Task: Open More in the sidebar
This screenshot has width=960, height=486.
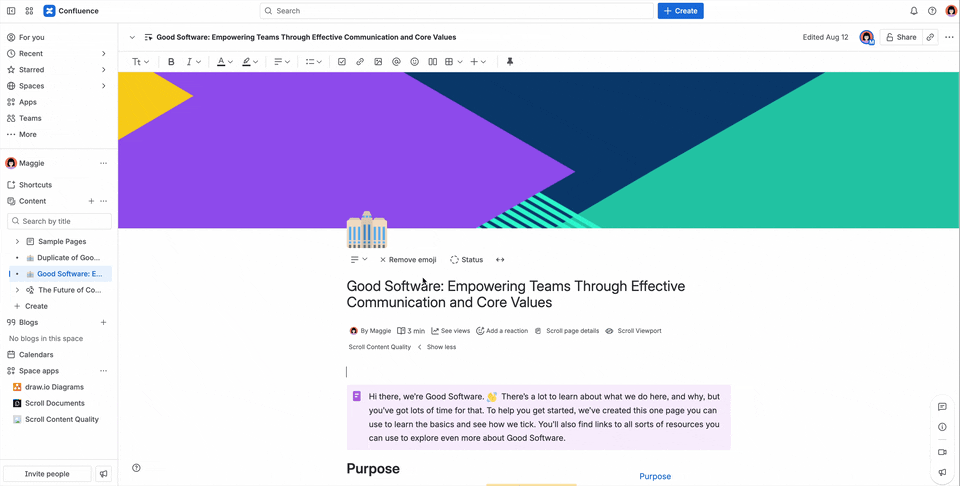Action: [x=28, y=135]
